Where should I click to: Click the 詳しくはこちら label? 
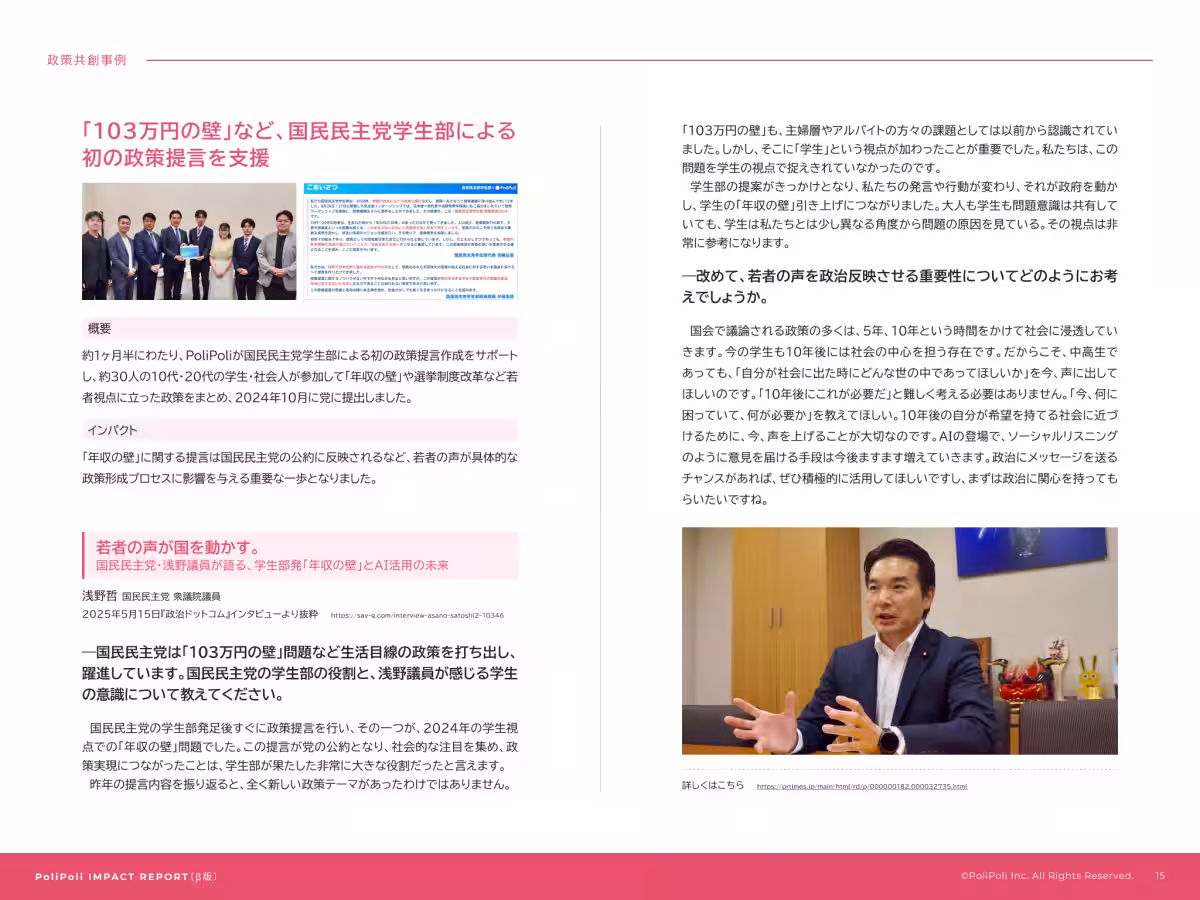(713, 785)
